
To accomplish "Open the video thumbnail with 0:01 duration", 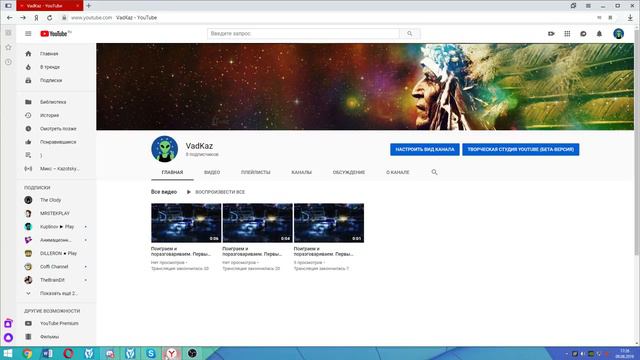I will coord(329,223).
